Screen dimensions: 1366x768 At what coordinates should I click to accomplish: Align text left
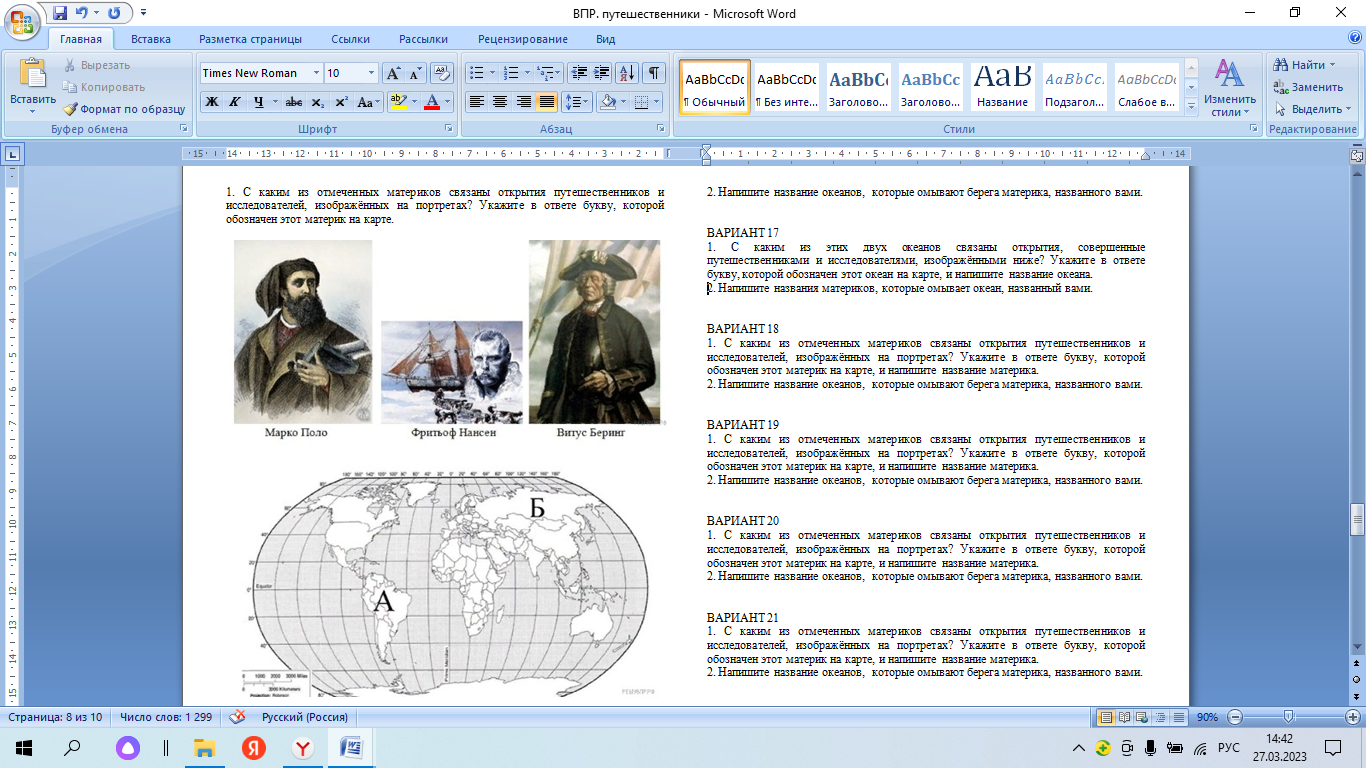click(x=477, y=102)
